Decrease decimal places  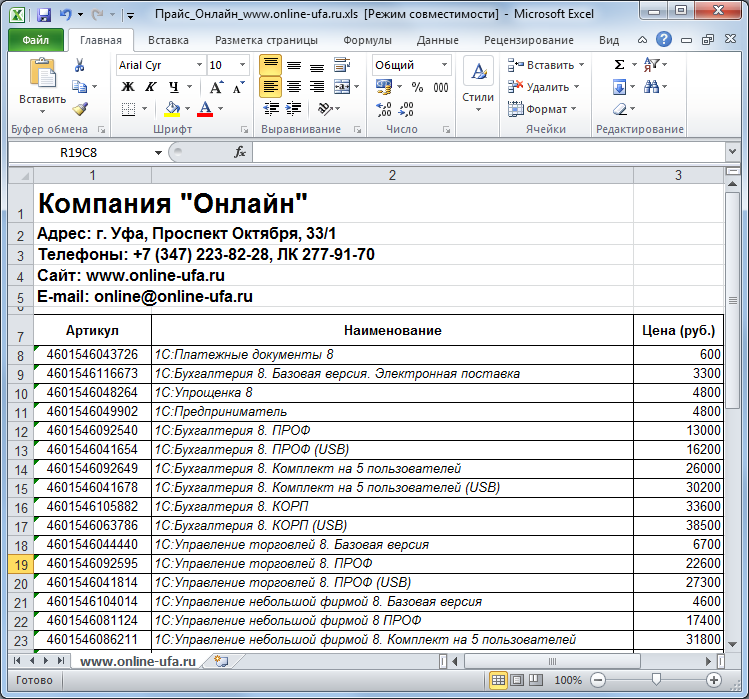(406, 109)
